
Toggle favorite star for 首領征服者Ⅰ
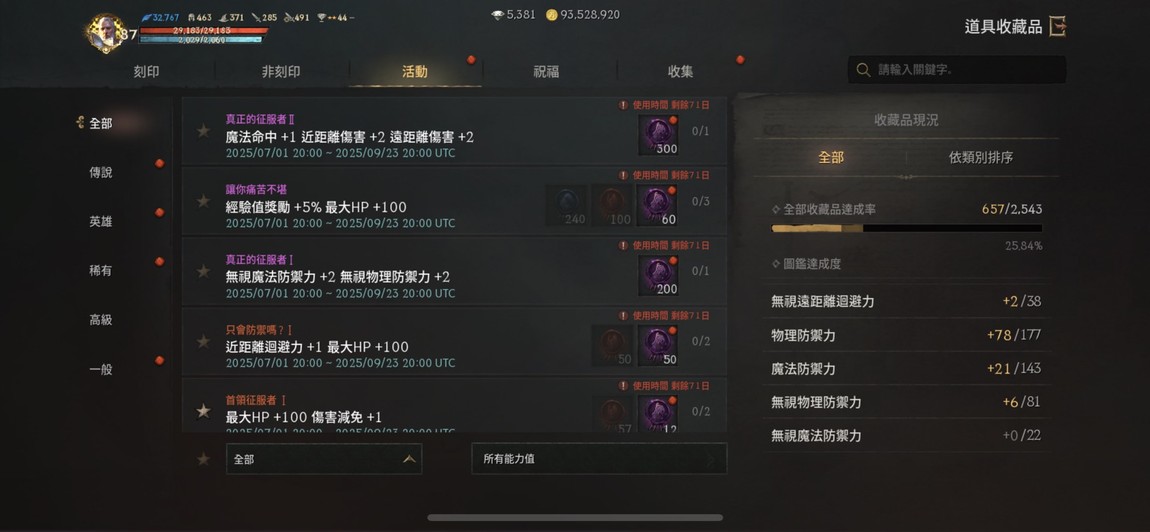point(203,411)
